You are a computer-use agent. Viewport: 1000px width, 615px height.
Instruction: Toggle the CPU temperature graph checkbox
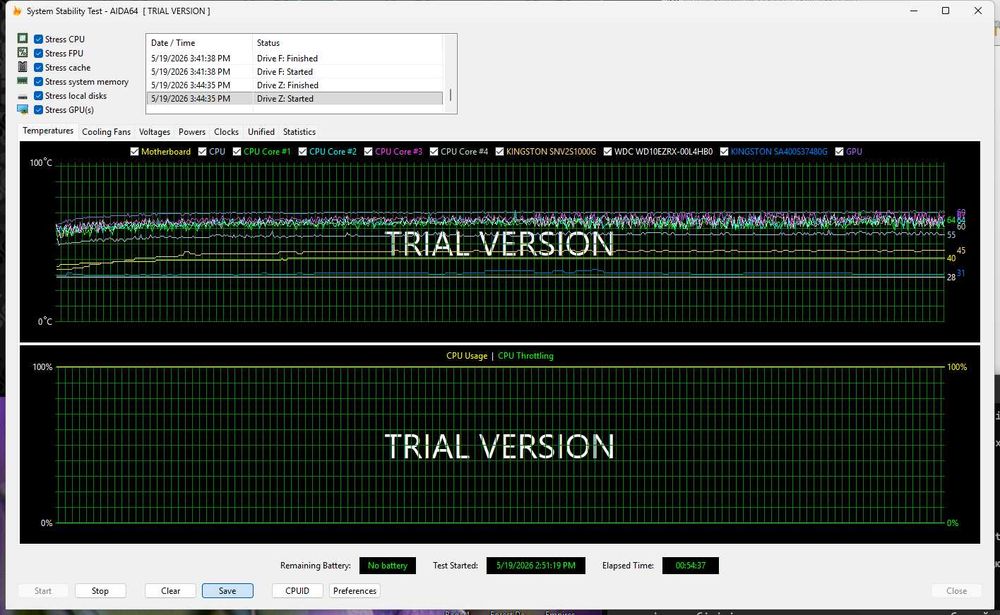(202, 151)
